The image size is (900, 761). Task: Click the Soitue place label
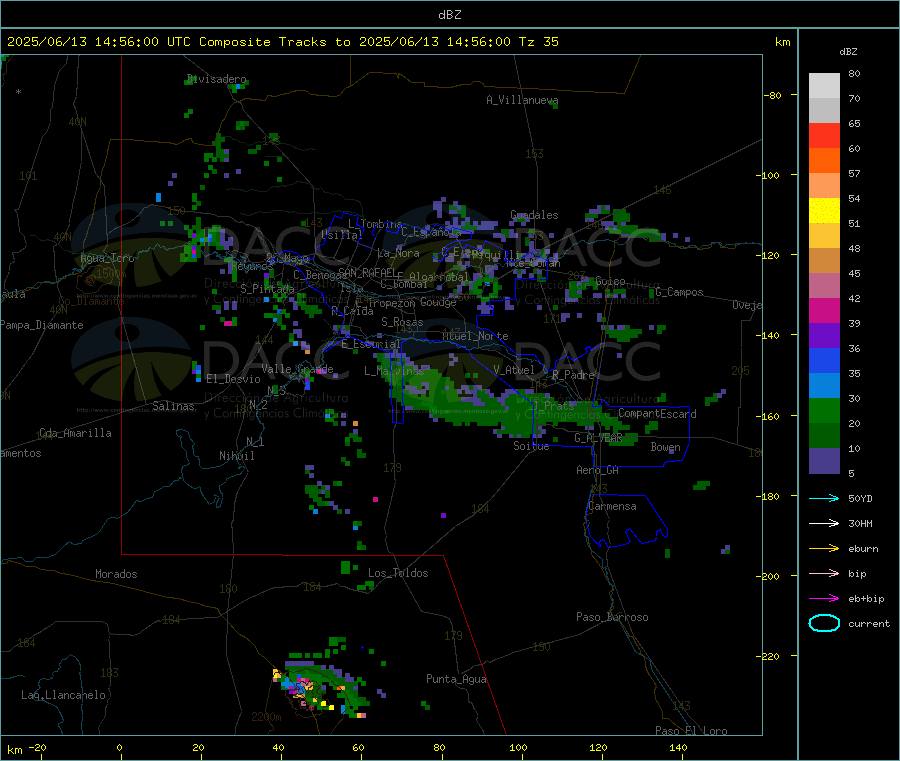[532, 446]
